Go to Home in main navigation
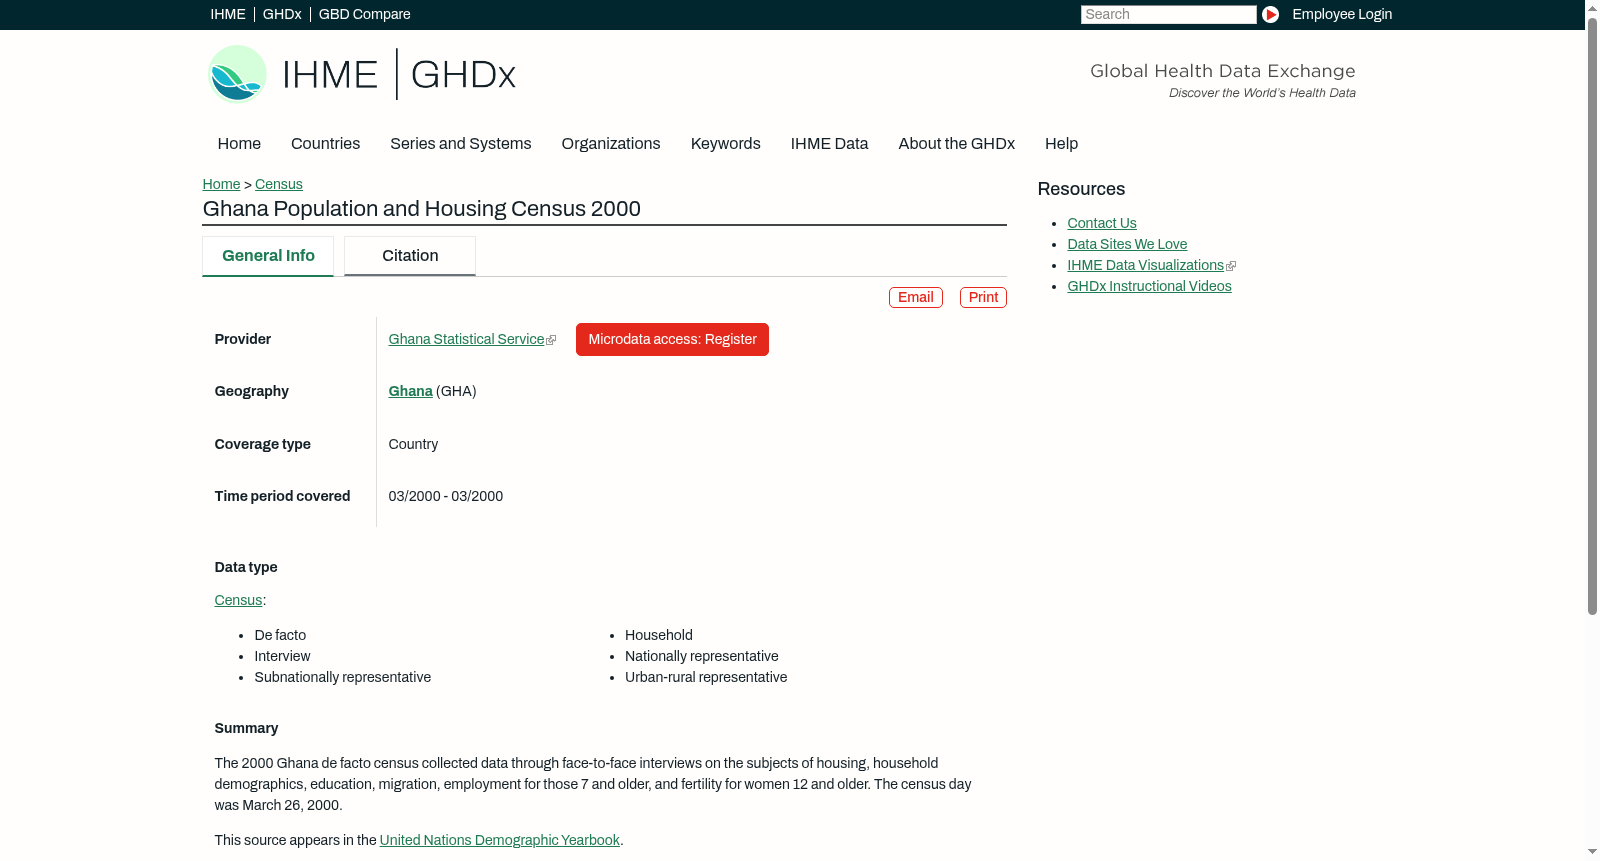 point(239,143)
